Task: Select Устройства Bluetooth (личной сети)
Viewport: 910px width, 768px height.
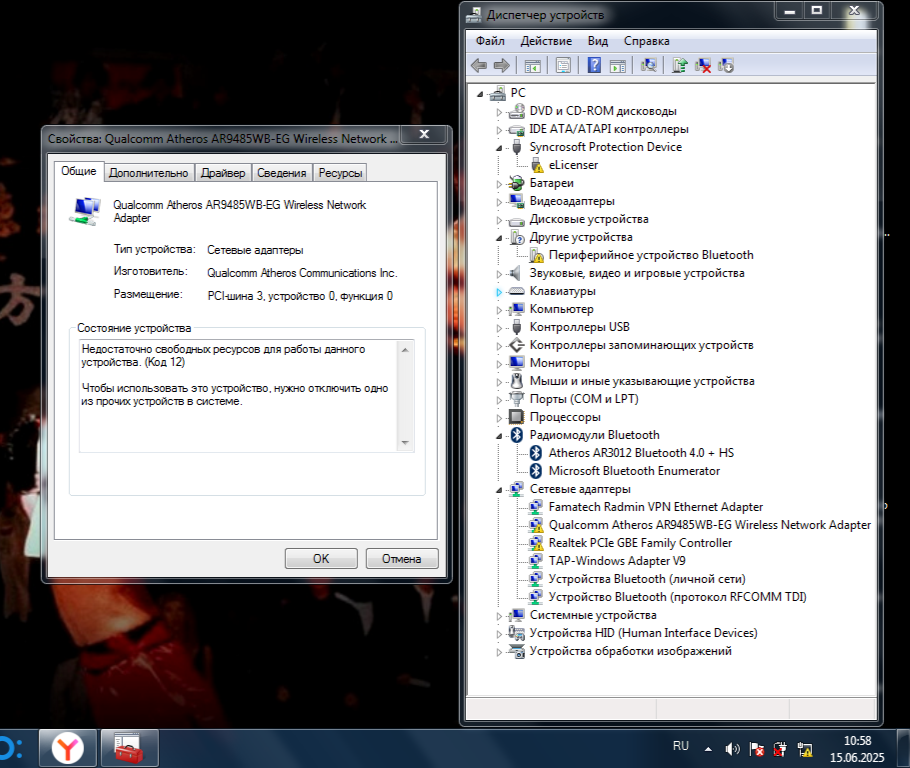Action: coord(647,579)
